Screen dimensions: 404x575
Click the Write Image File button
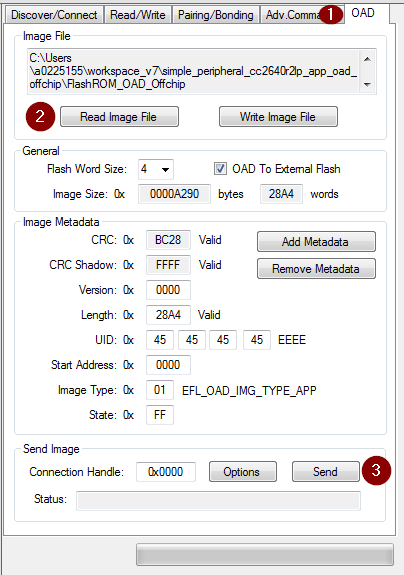(x=278, y=117)
